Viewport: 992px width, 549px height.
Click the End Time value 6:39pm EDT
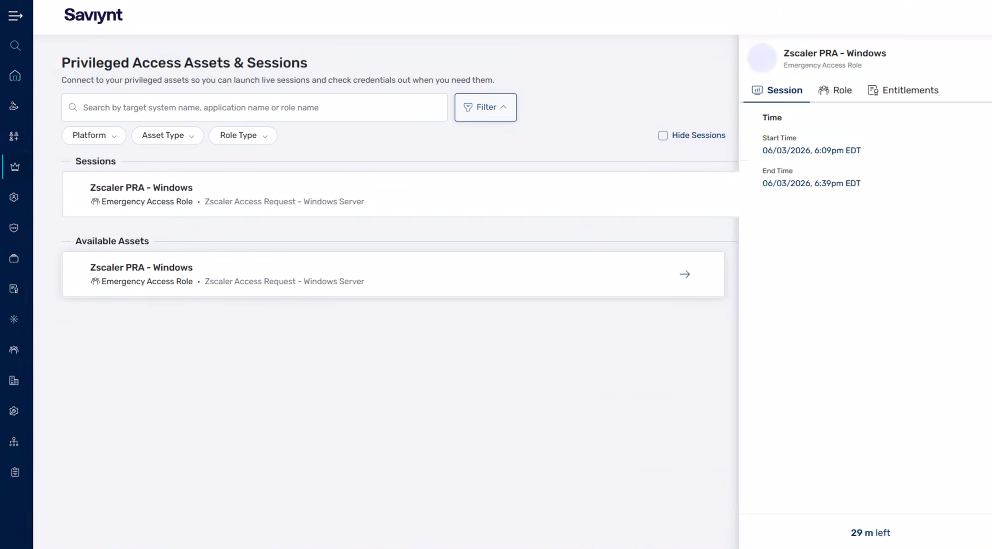[x=812, y=183]
